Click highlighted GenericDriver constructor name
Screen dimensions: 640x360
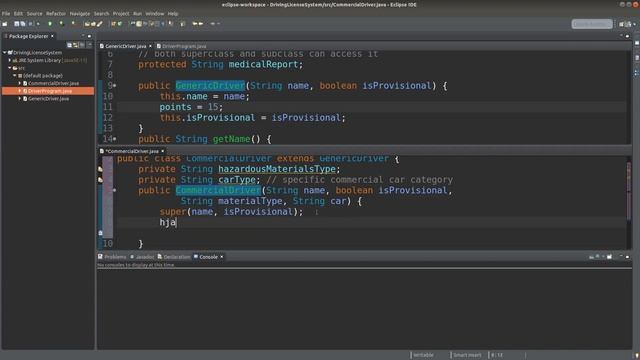click(210, 86)
